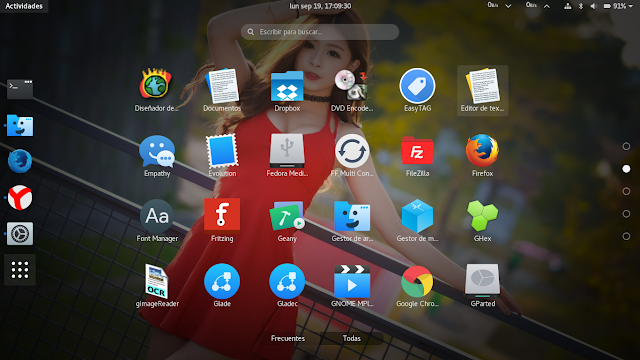
Task: Open Font Manager
Action: (157, 216)
